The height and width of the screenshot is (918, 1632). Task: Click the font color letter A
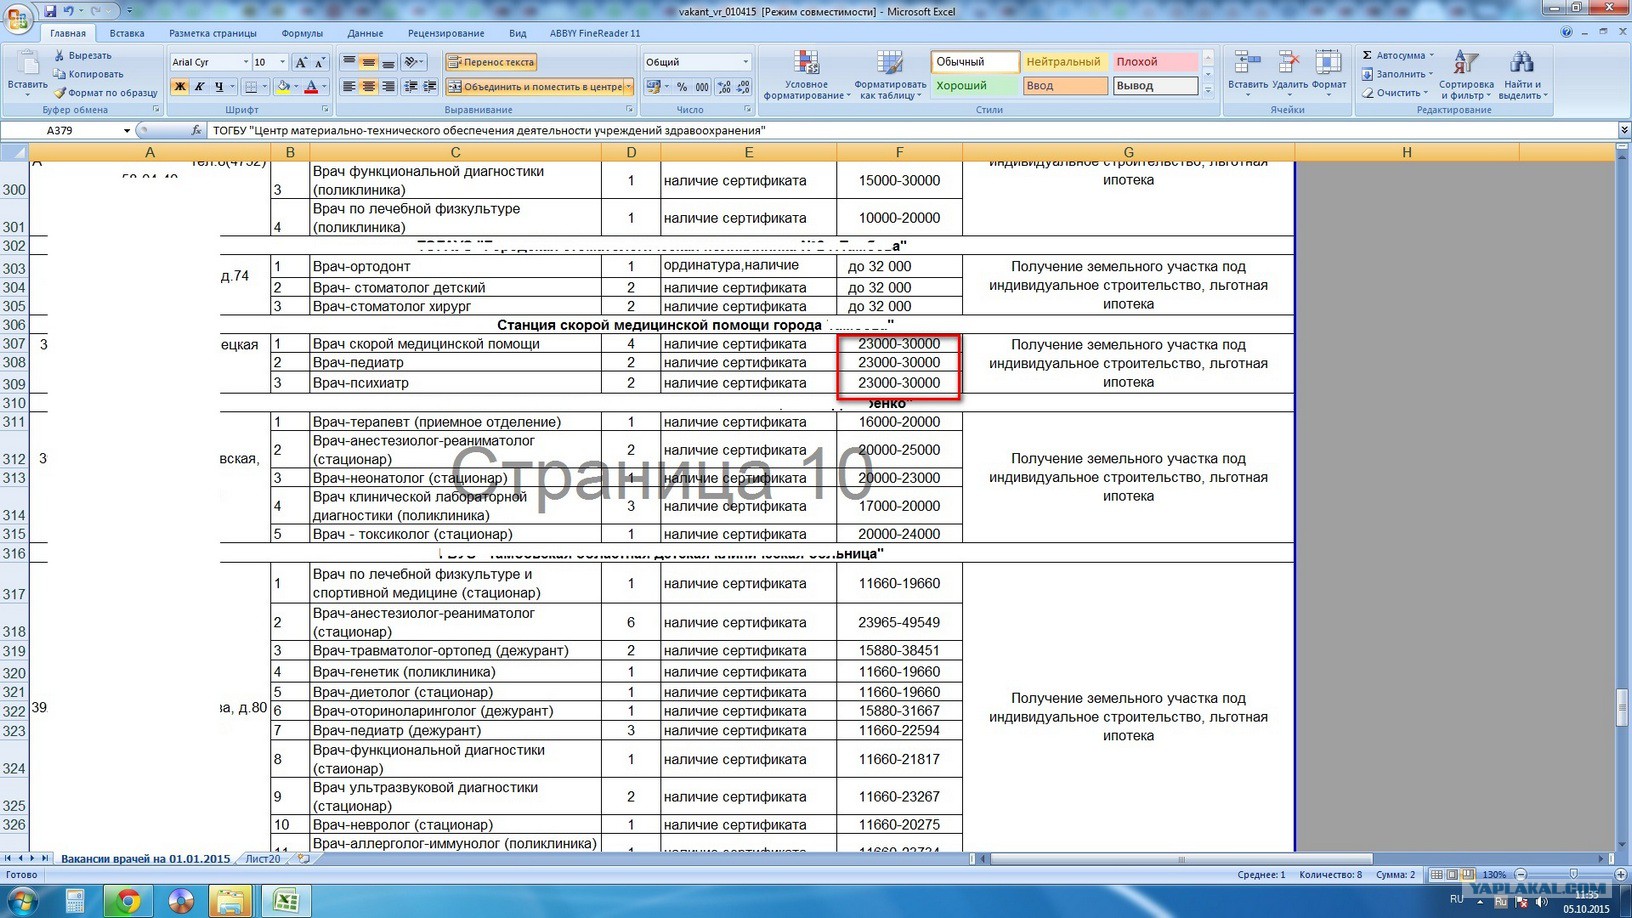click(311, 87)
